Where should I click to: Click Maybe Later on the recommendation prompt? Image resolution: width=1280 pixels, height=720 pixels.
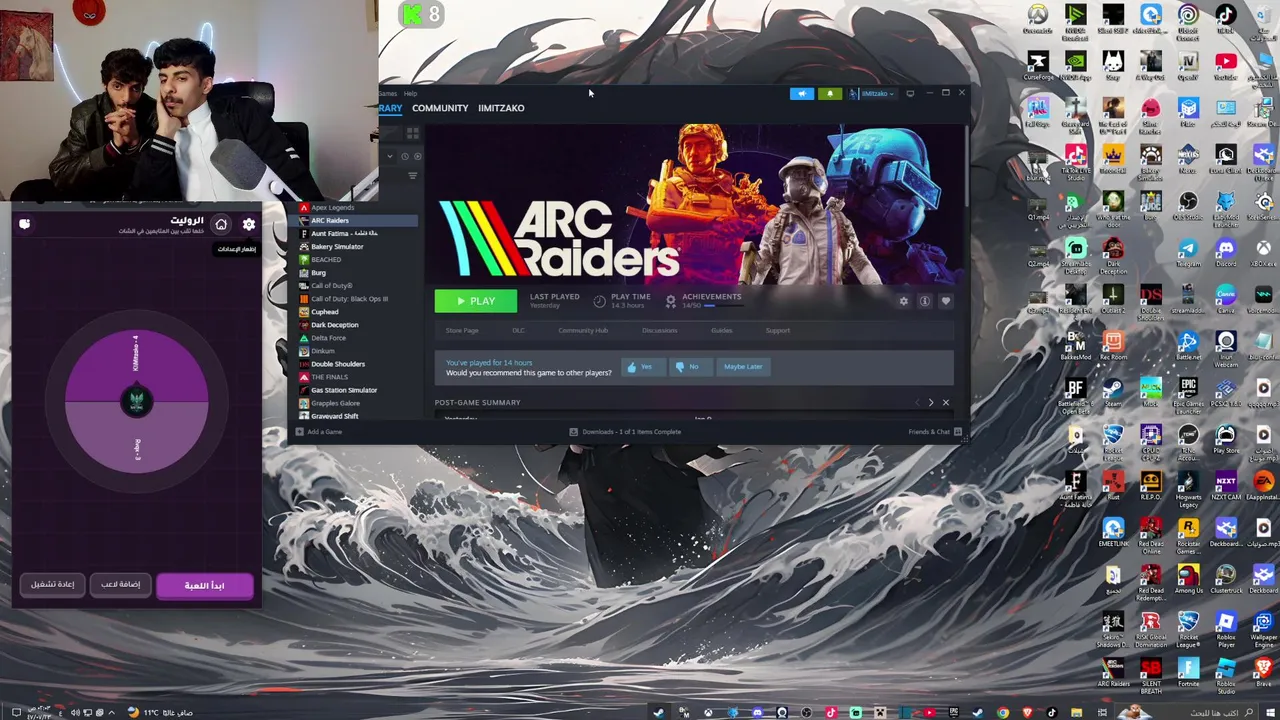pos(743,367)
